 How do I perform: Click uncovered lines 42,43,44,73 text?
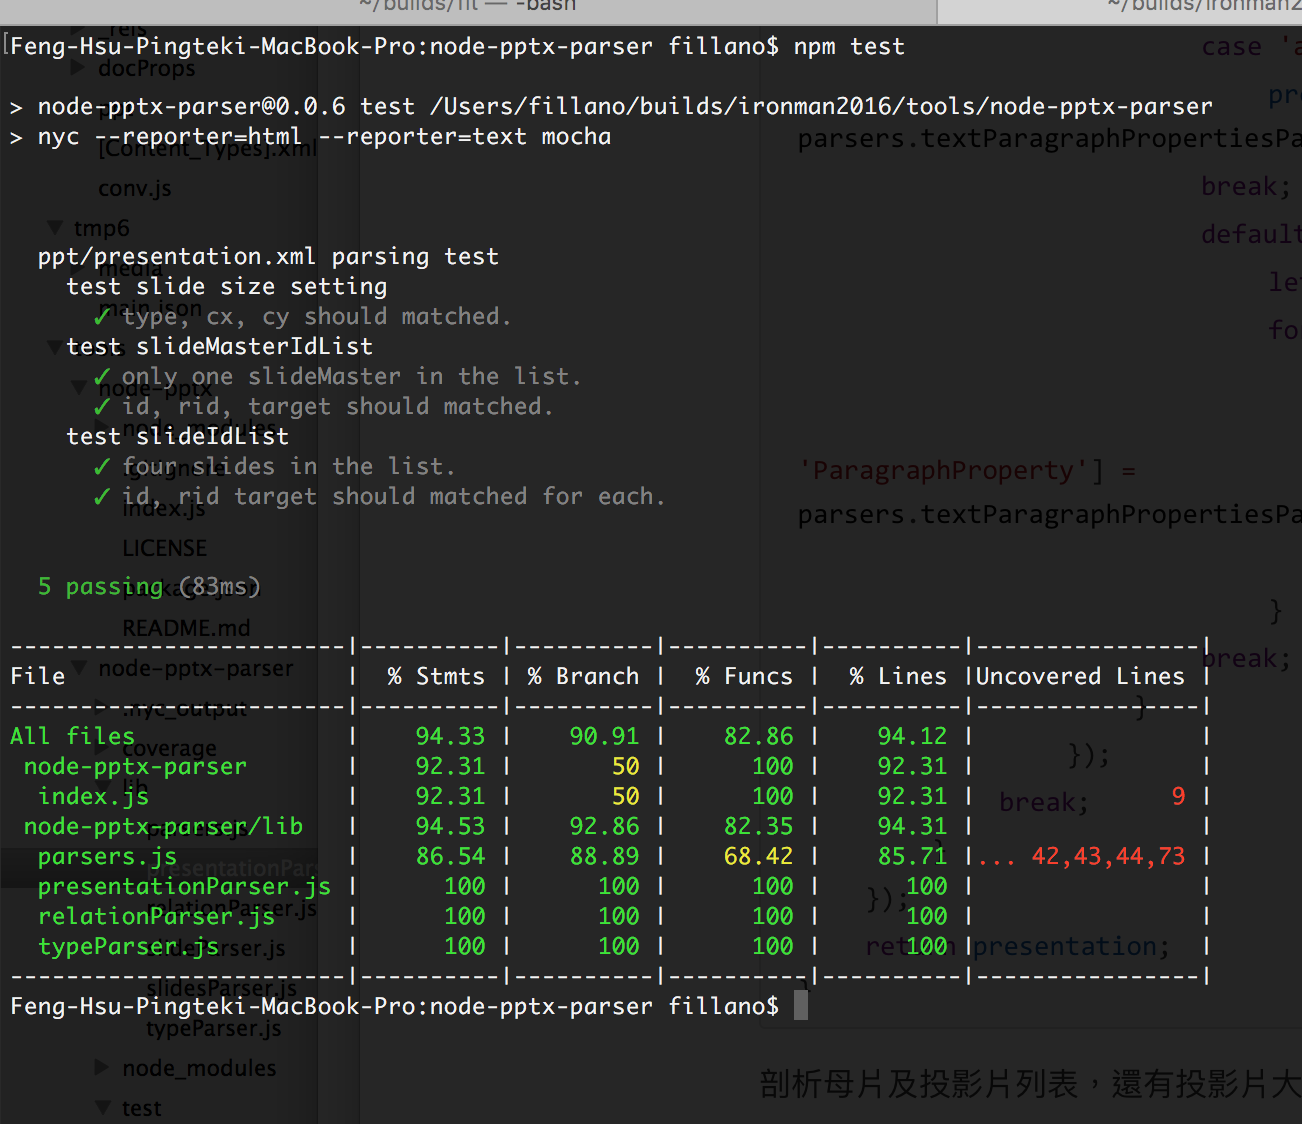tap(1108, 856)
